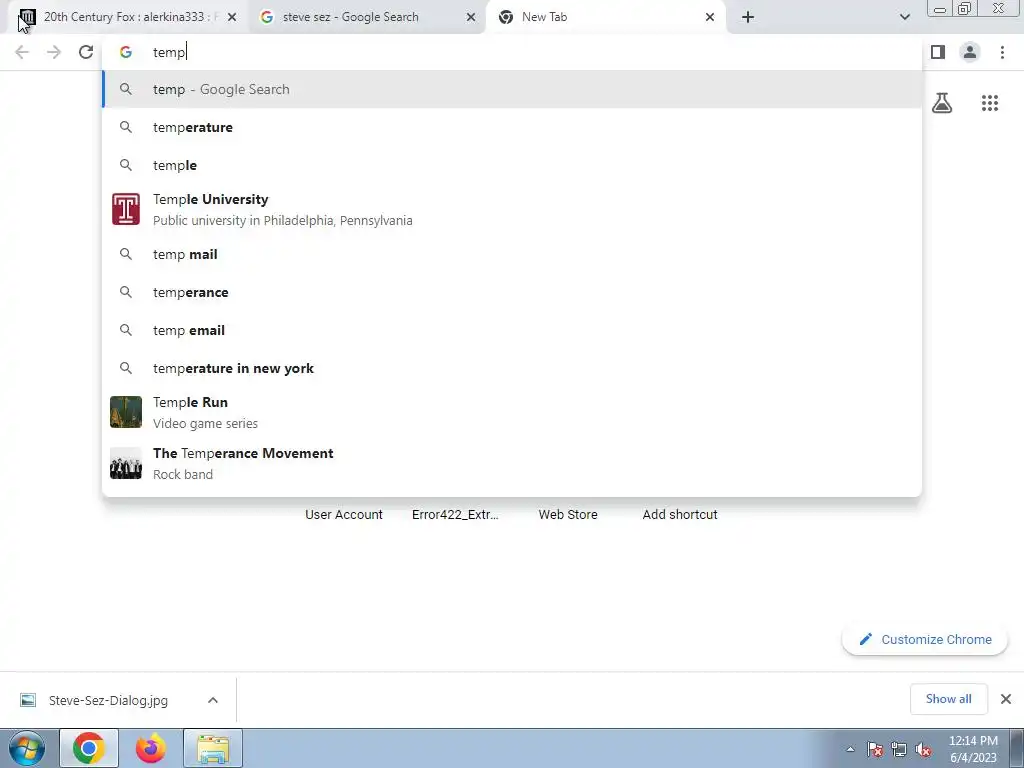
Task: Choose the Temple Run suggestion
Action: (x=512, y=412)
